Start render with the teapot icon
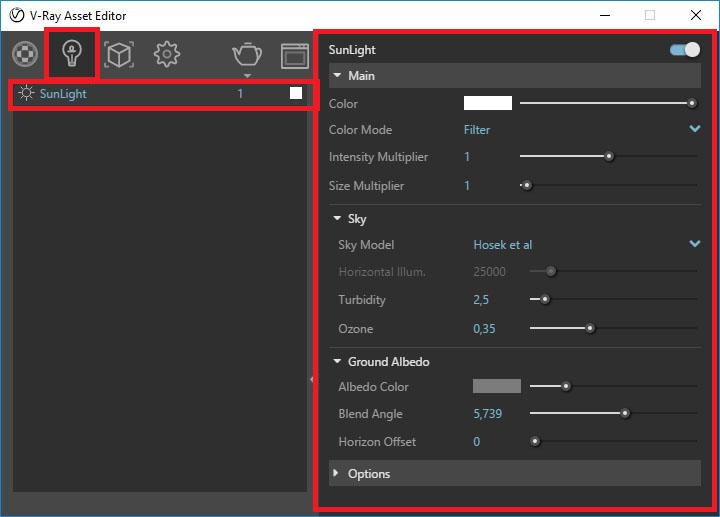This screenshot has height=517, width=720. 247,54
